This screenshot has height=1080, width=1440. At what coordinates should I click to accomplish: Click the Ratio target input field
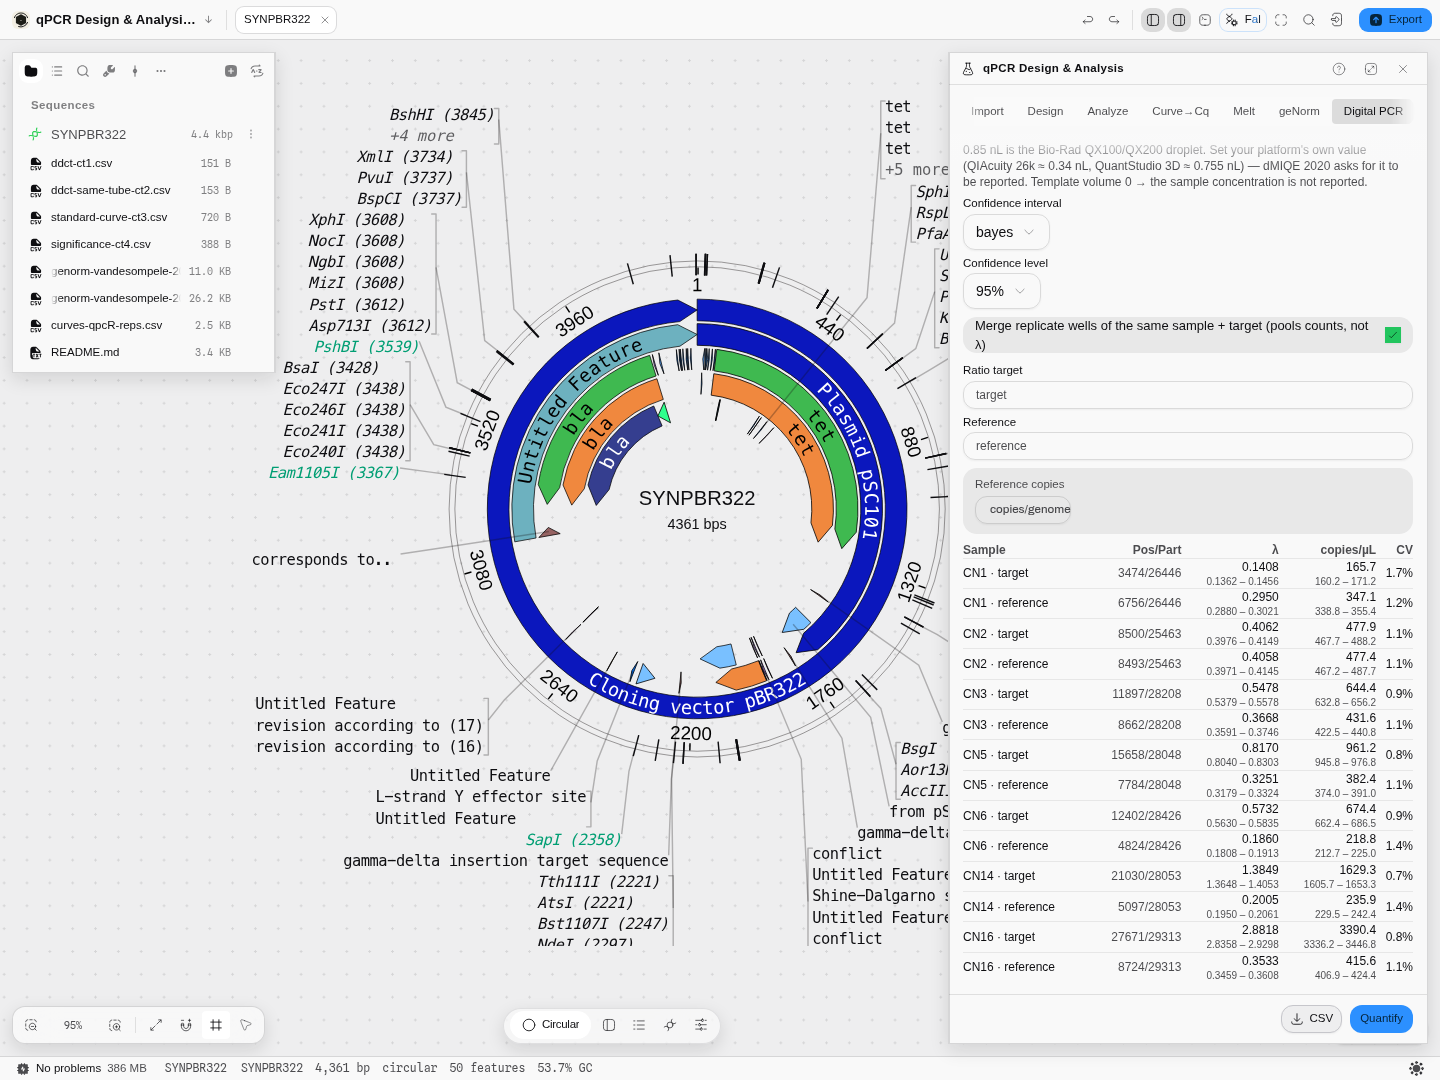(x=1187, y=395)
